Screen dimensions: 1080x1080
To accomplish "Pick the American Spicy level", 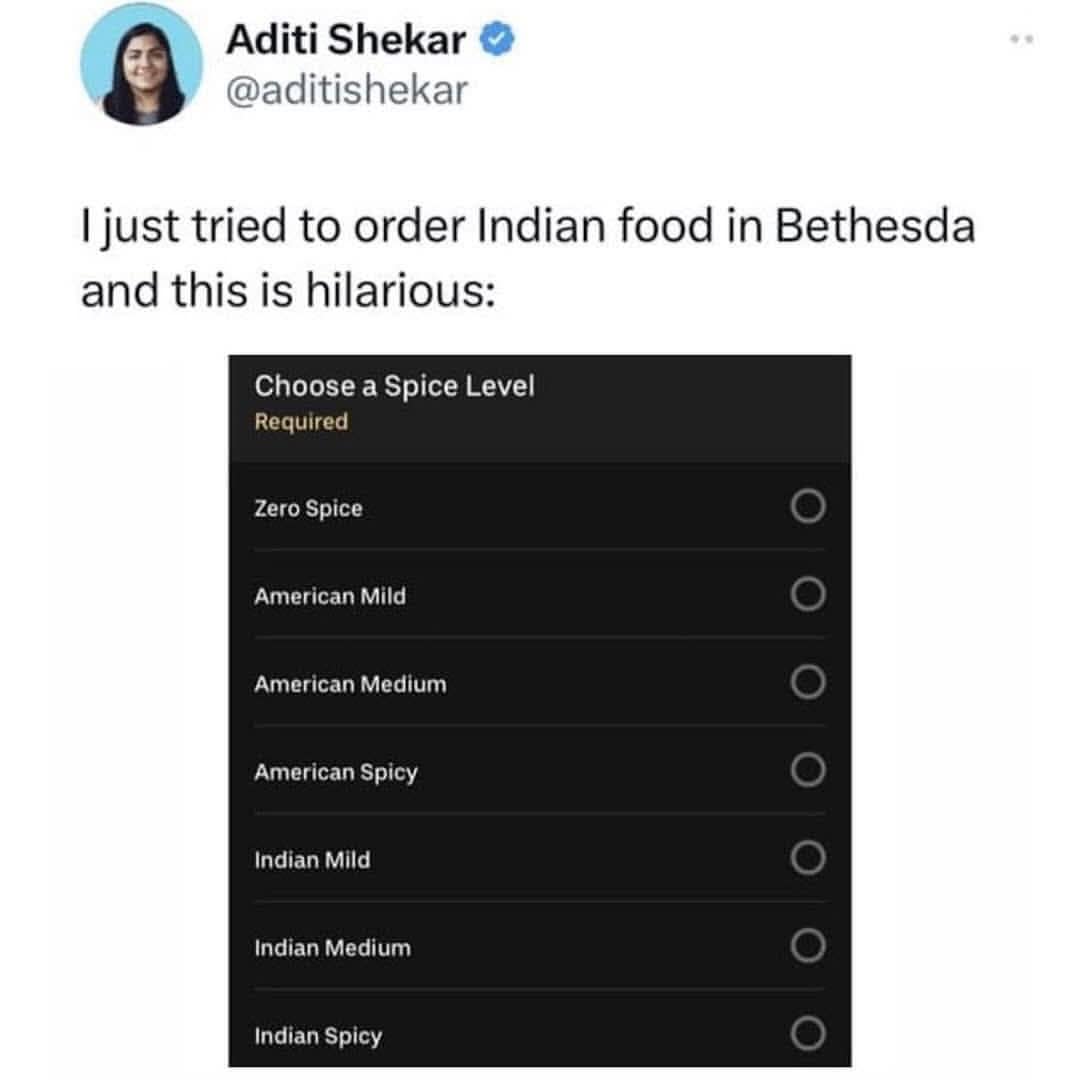I will (x=806, y=771).
